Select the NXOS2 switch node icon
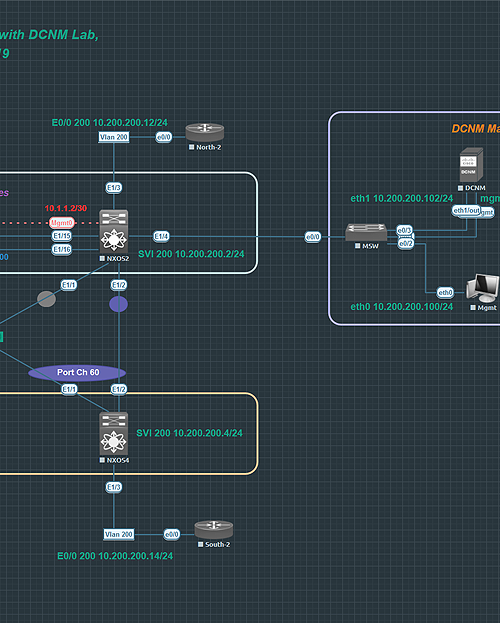500x623 pixels. tap(114, 231)
